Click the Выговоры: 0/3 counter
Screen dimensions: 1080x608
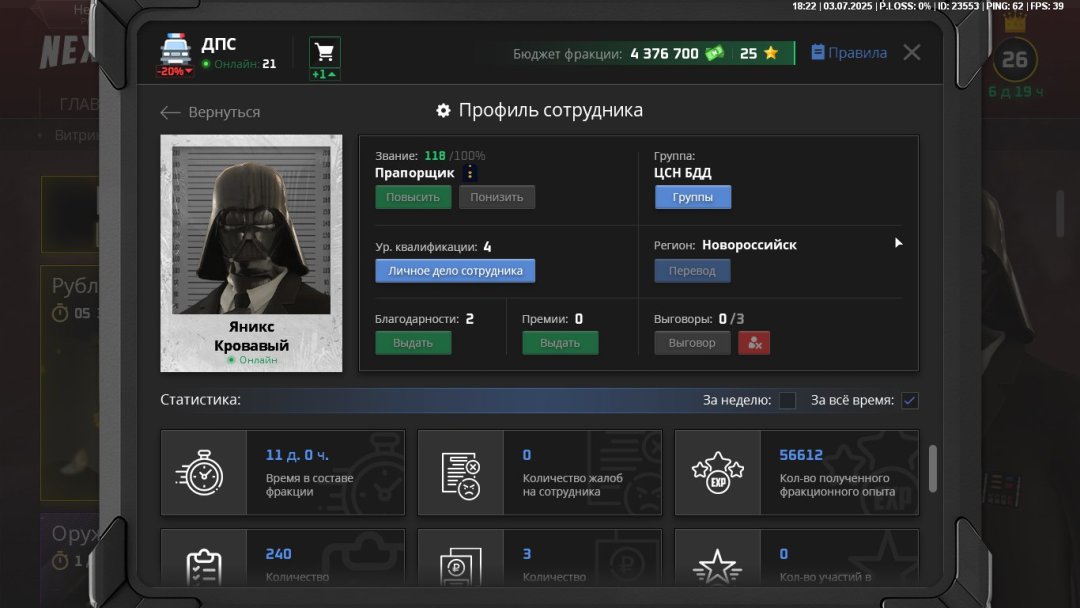699,319
